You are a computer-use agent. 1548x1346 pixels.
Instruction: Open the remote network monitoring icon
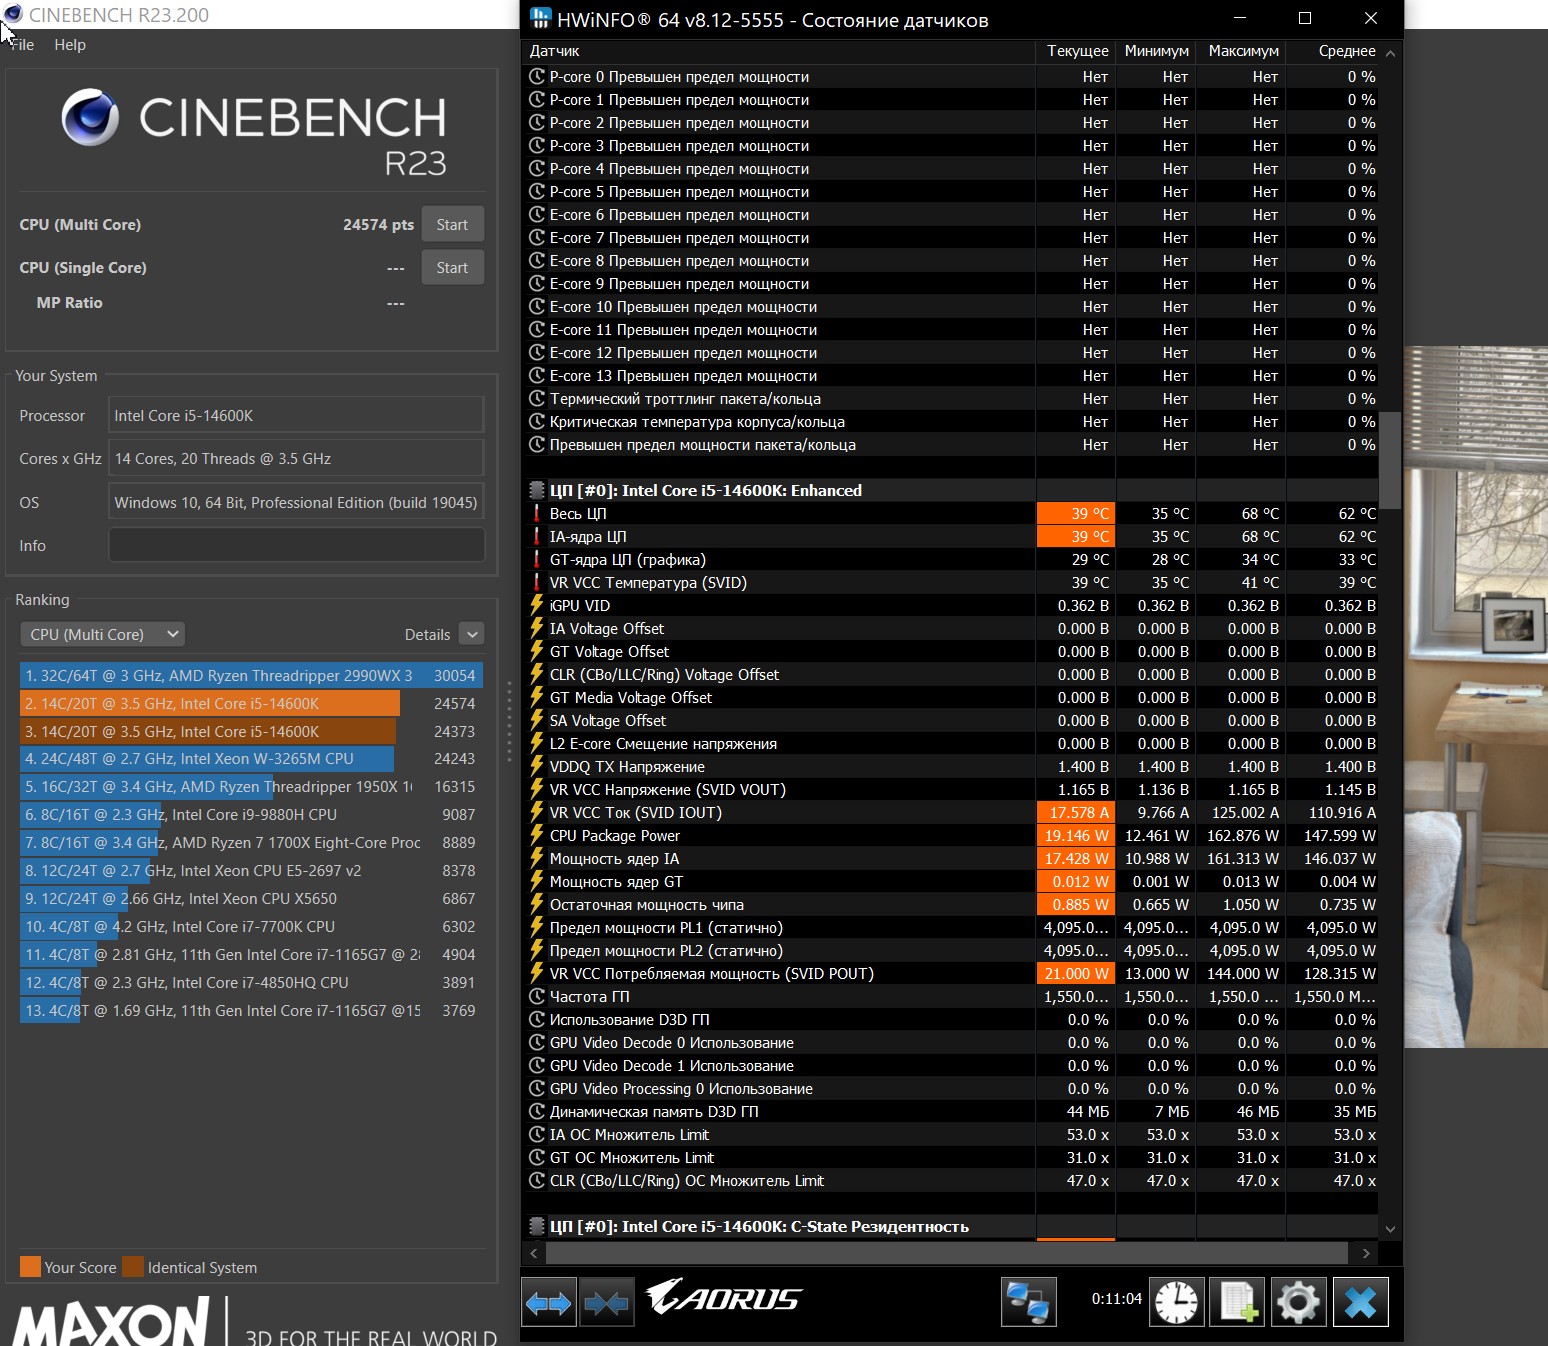pyautogui.click(x=1028, y=1303)
